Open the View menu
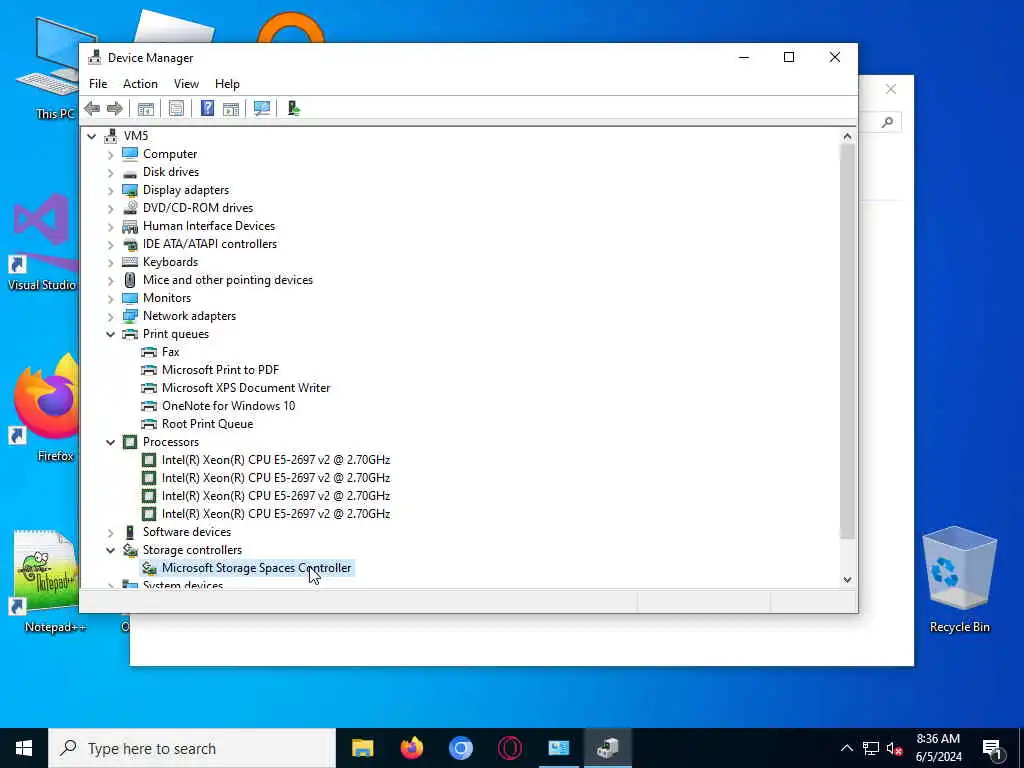The image size is (1024, 768). tap(186, 84)
